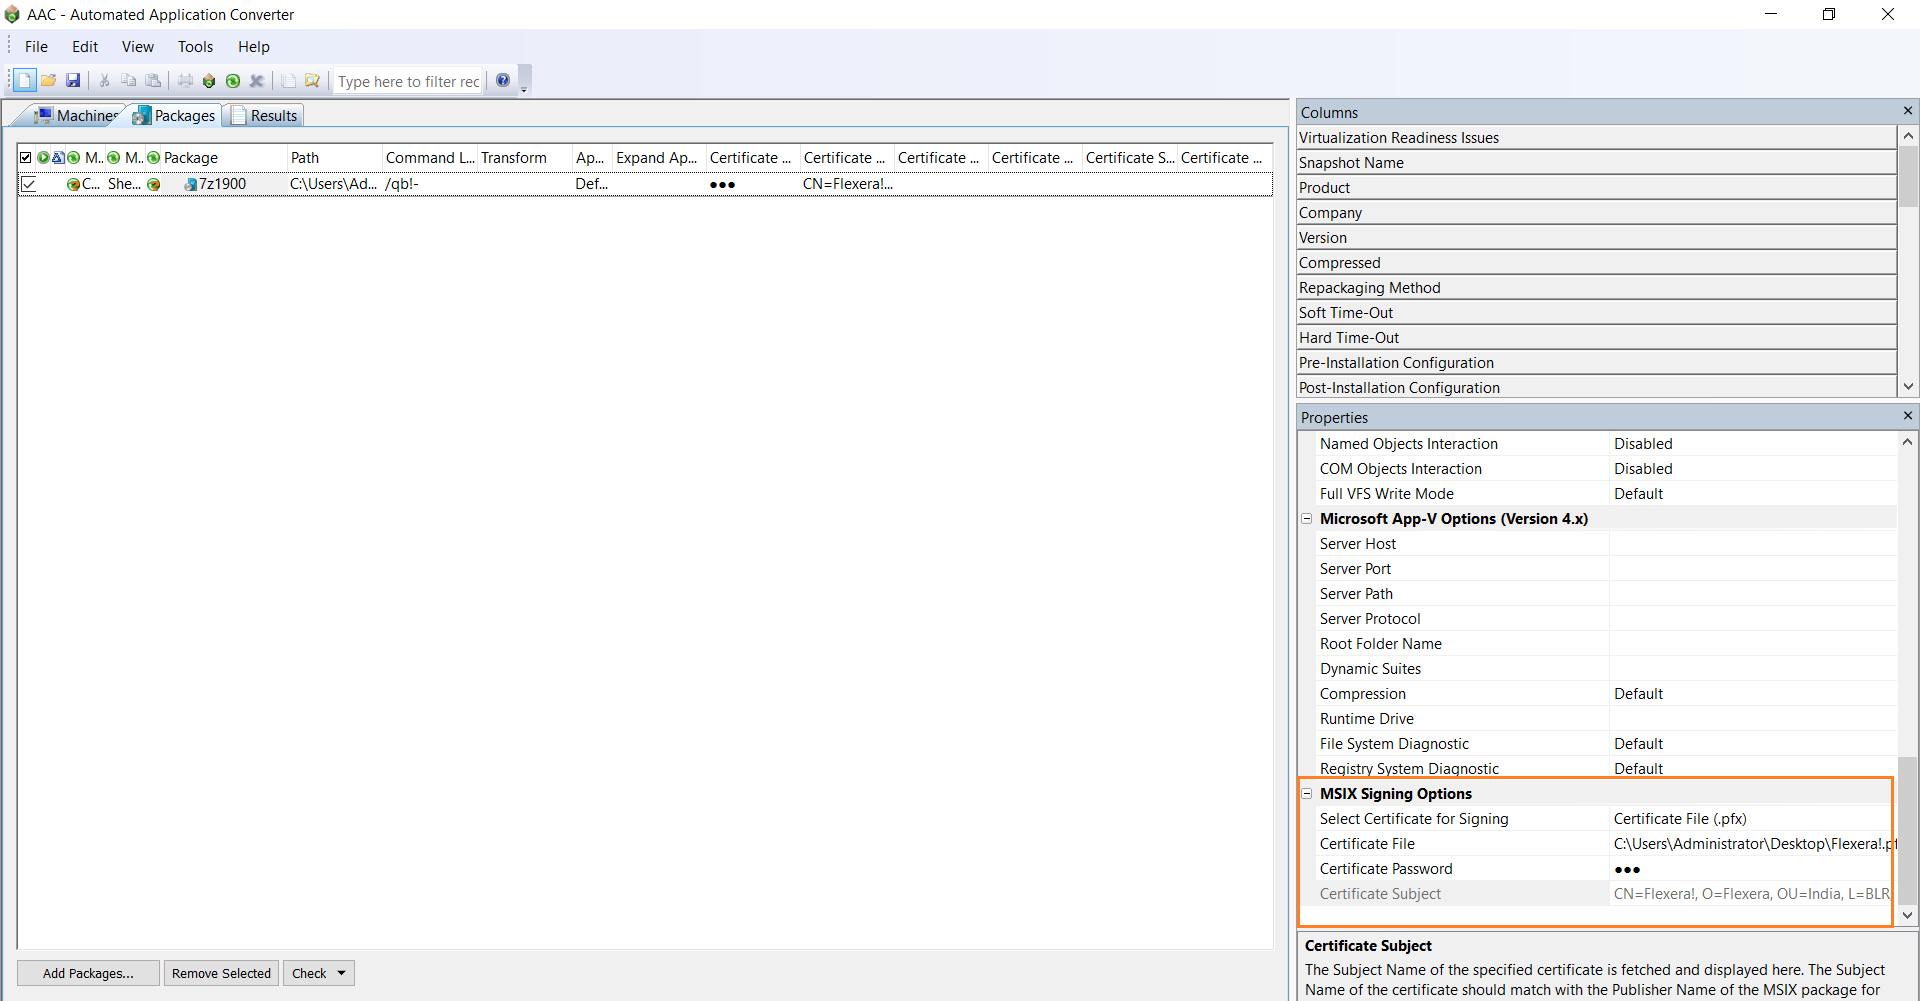Uncheck the 7z1900 package row checkbox

coord(29,184)
